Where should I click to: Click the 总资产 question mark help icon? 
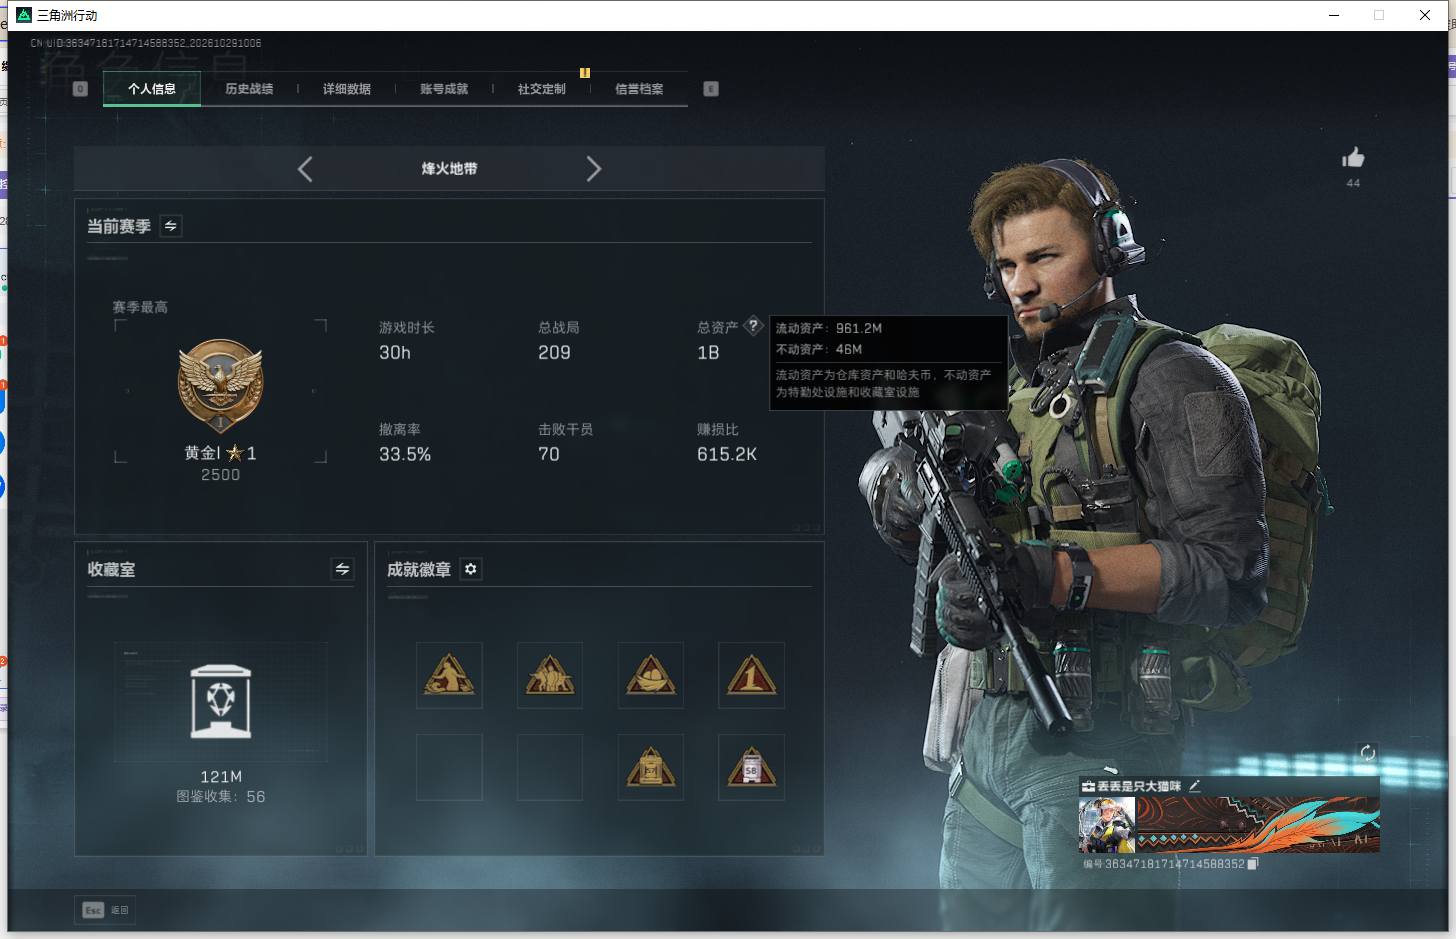tap(753, 326)
